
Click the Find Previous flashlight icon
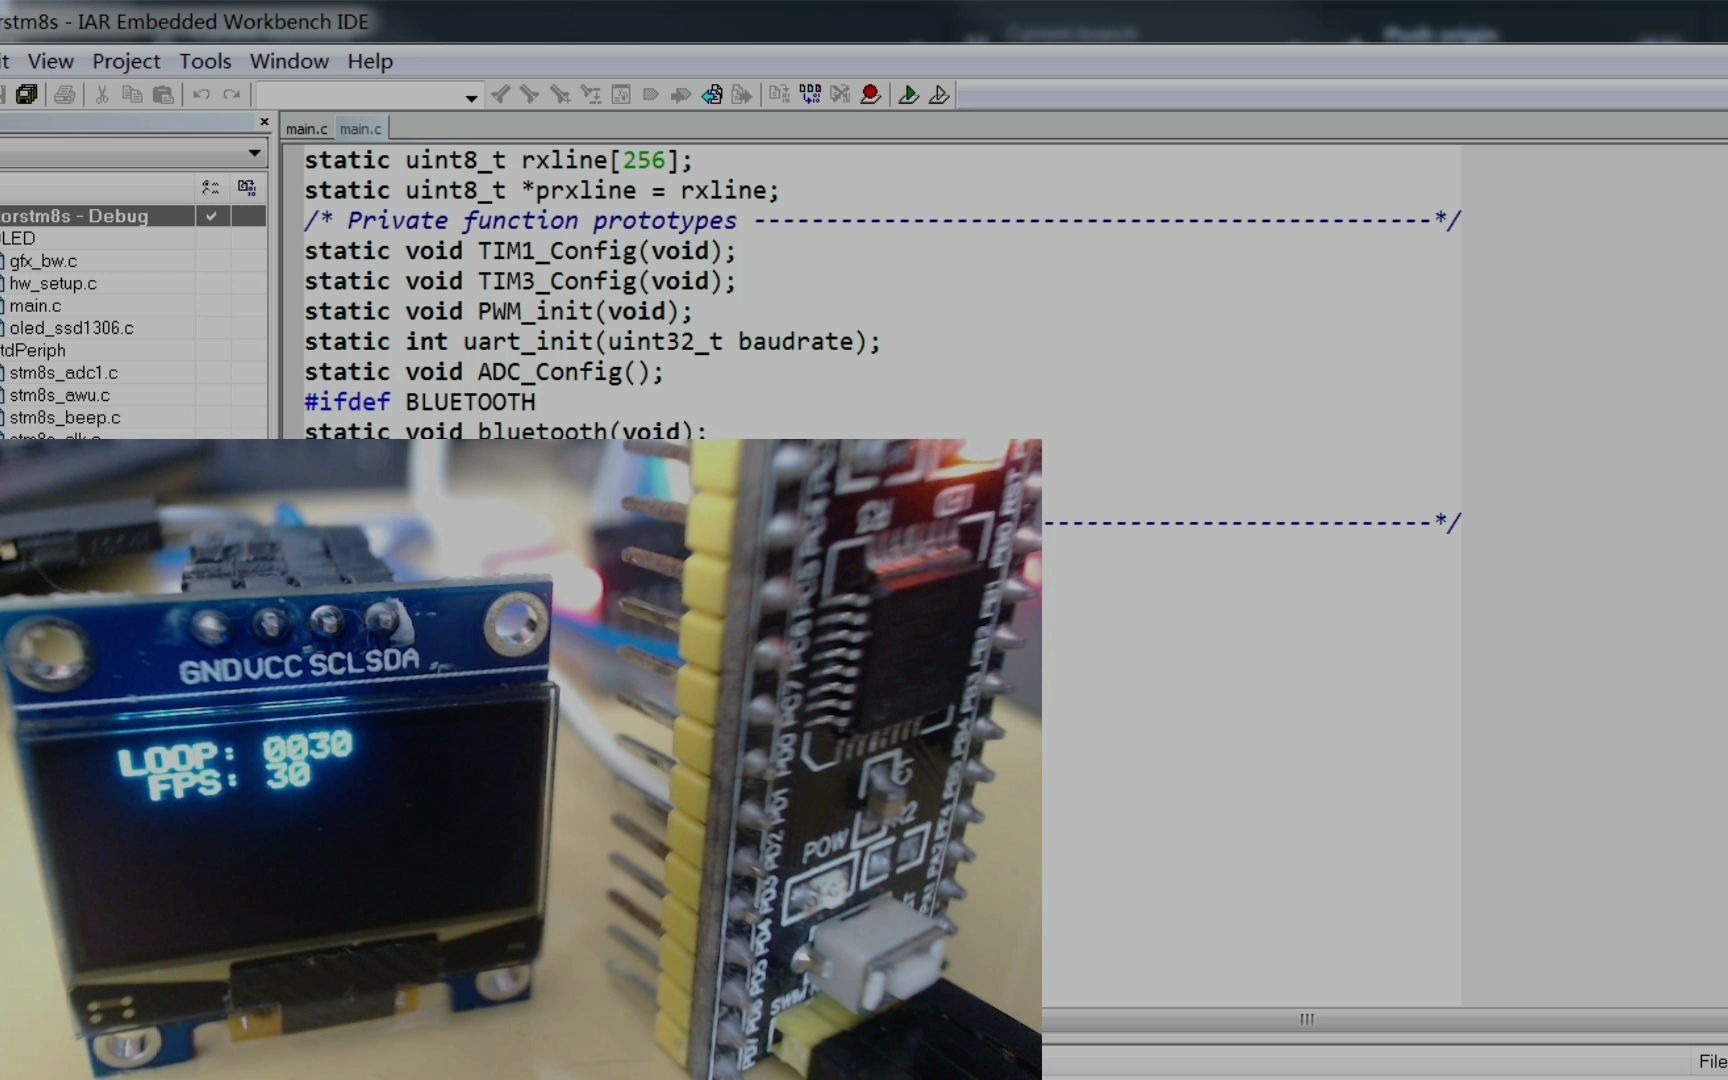point(501,94)
